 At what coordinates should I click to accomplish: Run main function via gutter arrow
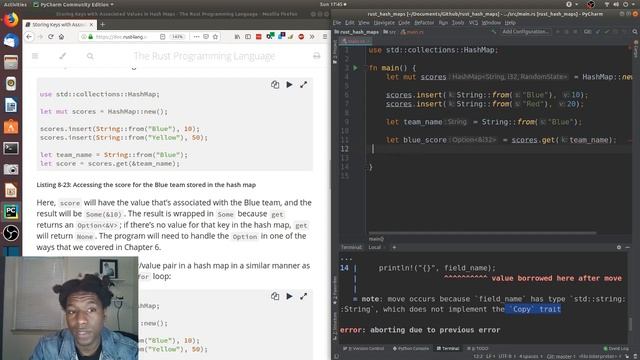pos(356,68)
